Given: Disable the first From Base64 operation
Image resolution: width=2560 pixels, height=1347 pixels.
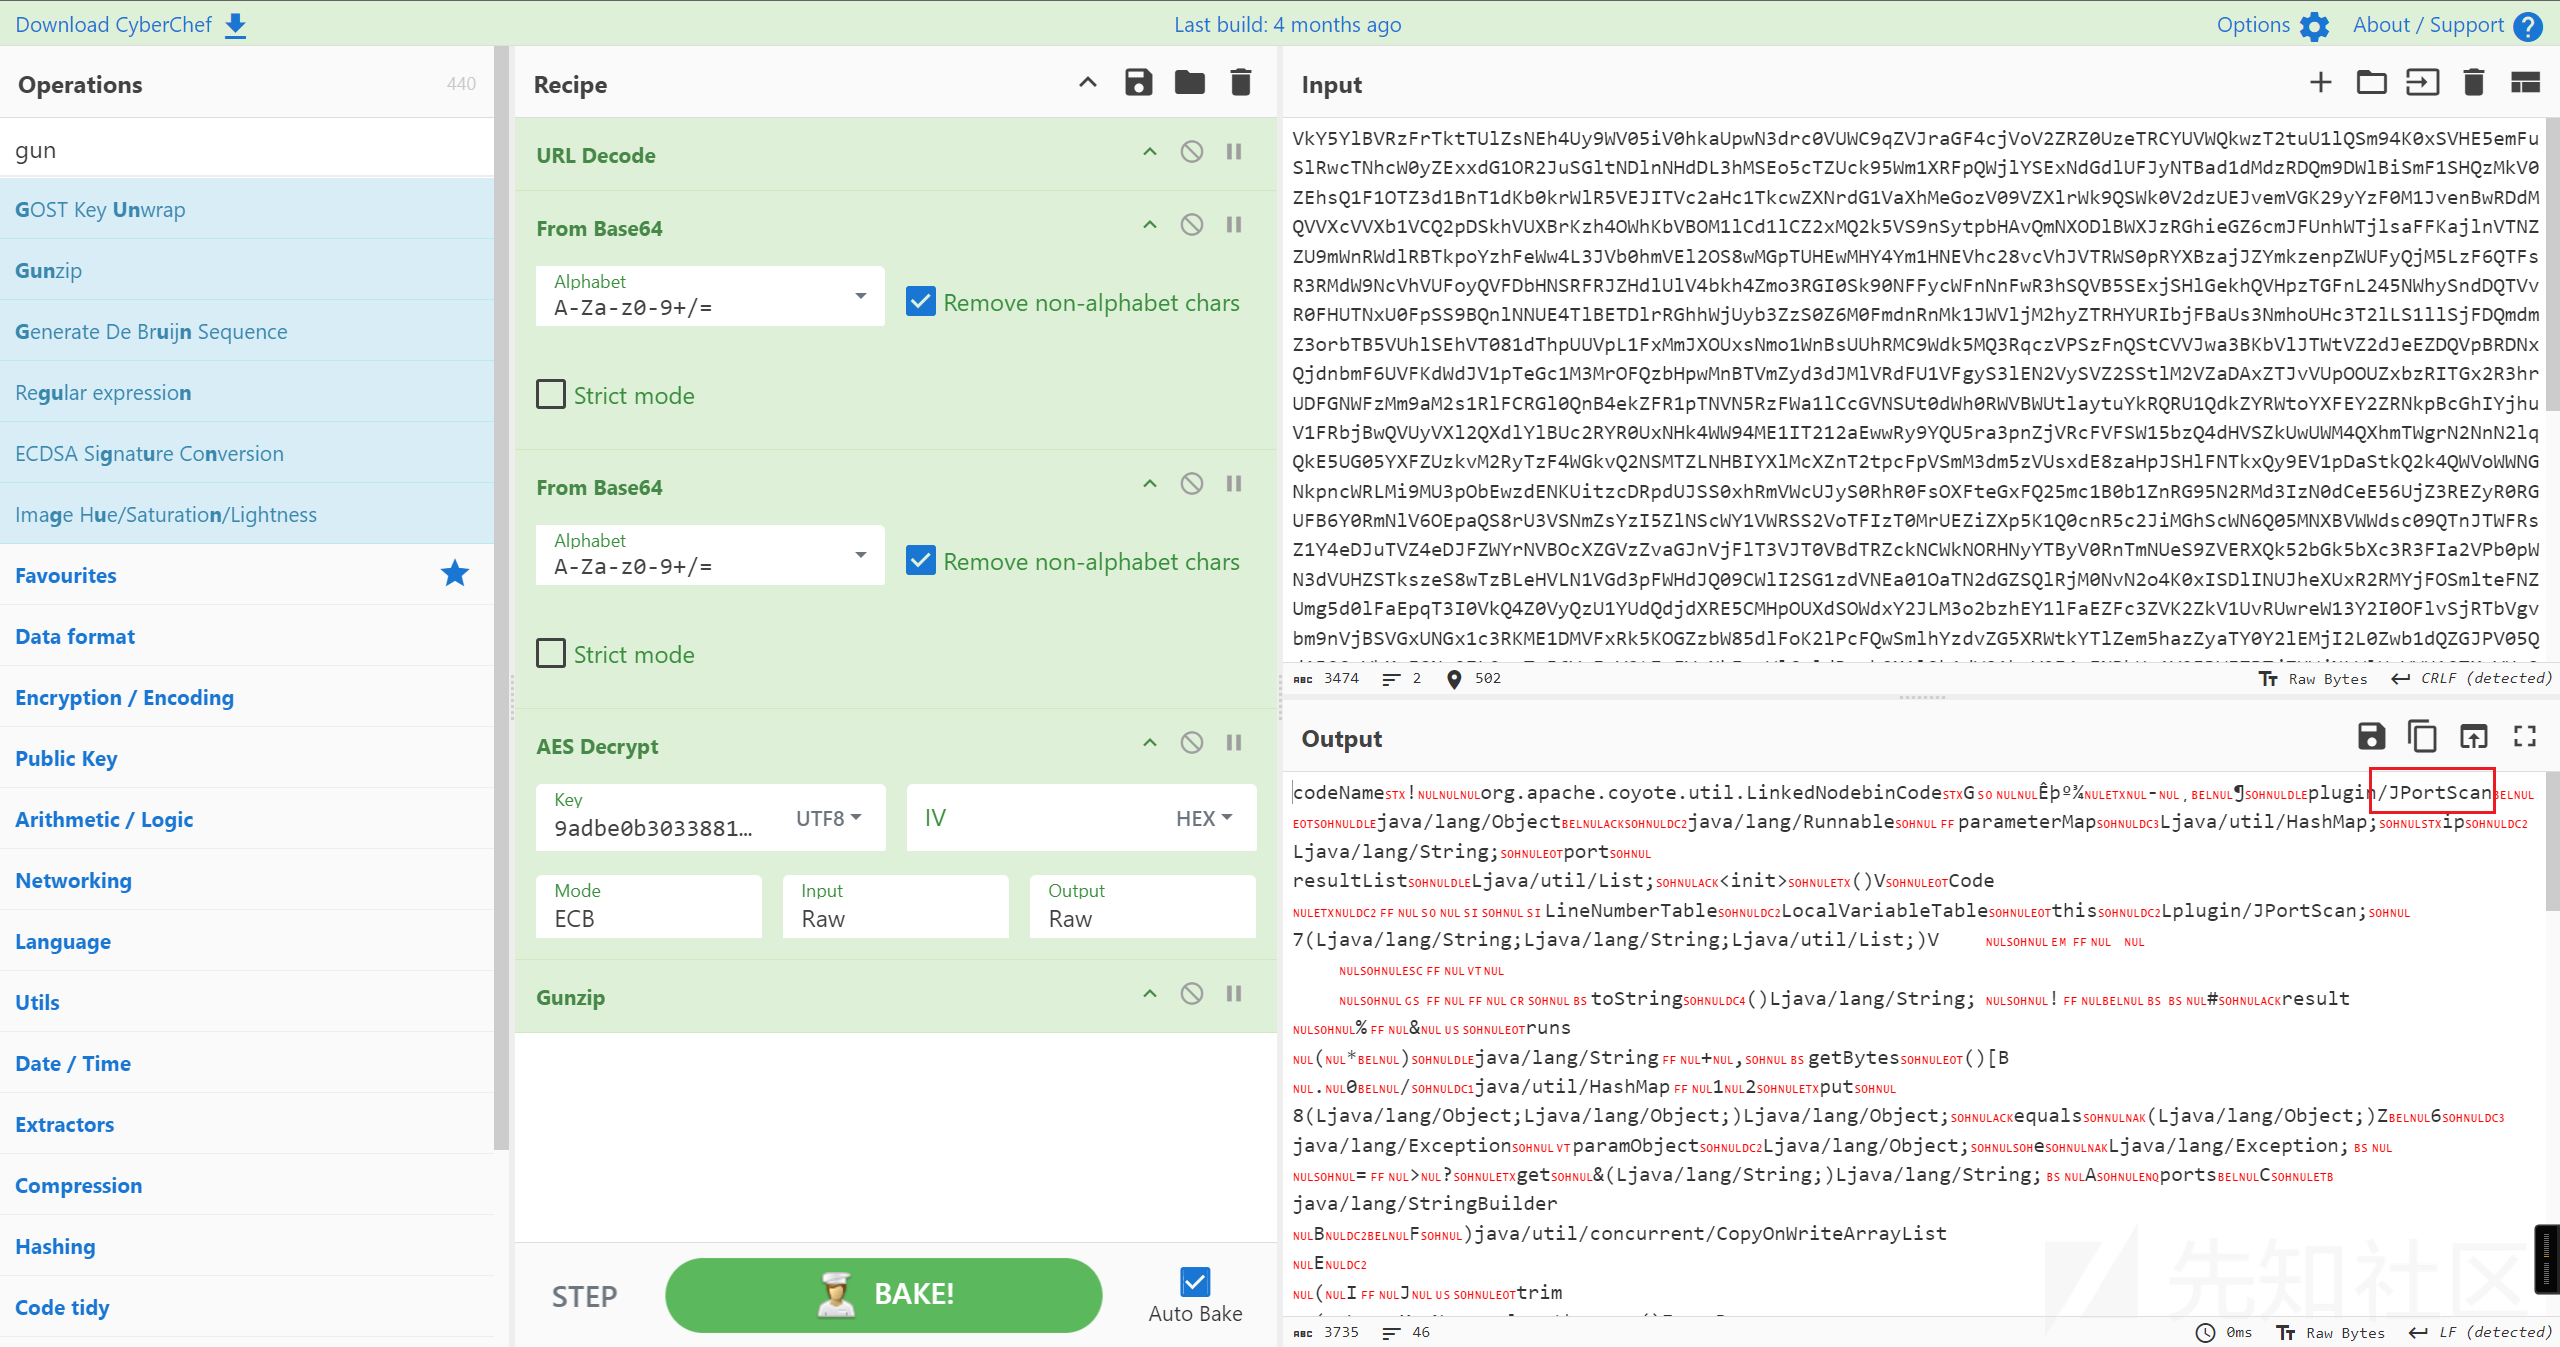Looking at the screenshot, I should [1192, 225].
